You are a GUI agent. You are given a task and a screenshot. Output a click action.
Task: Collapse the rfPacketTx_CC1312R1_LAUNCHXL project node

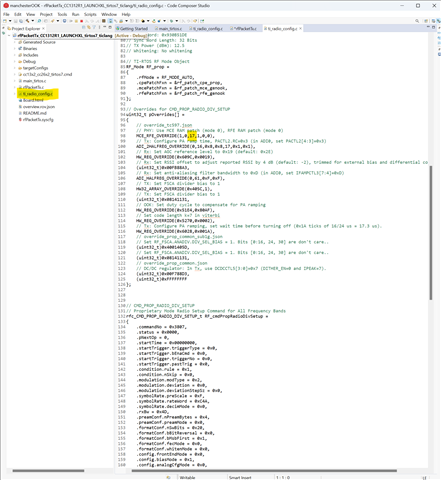tap(9, 35)
